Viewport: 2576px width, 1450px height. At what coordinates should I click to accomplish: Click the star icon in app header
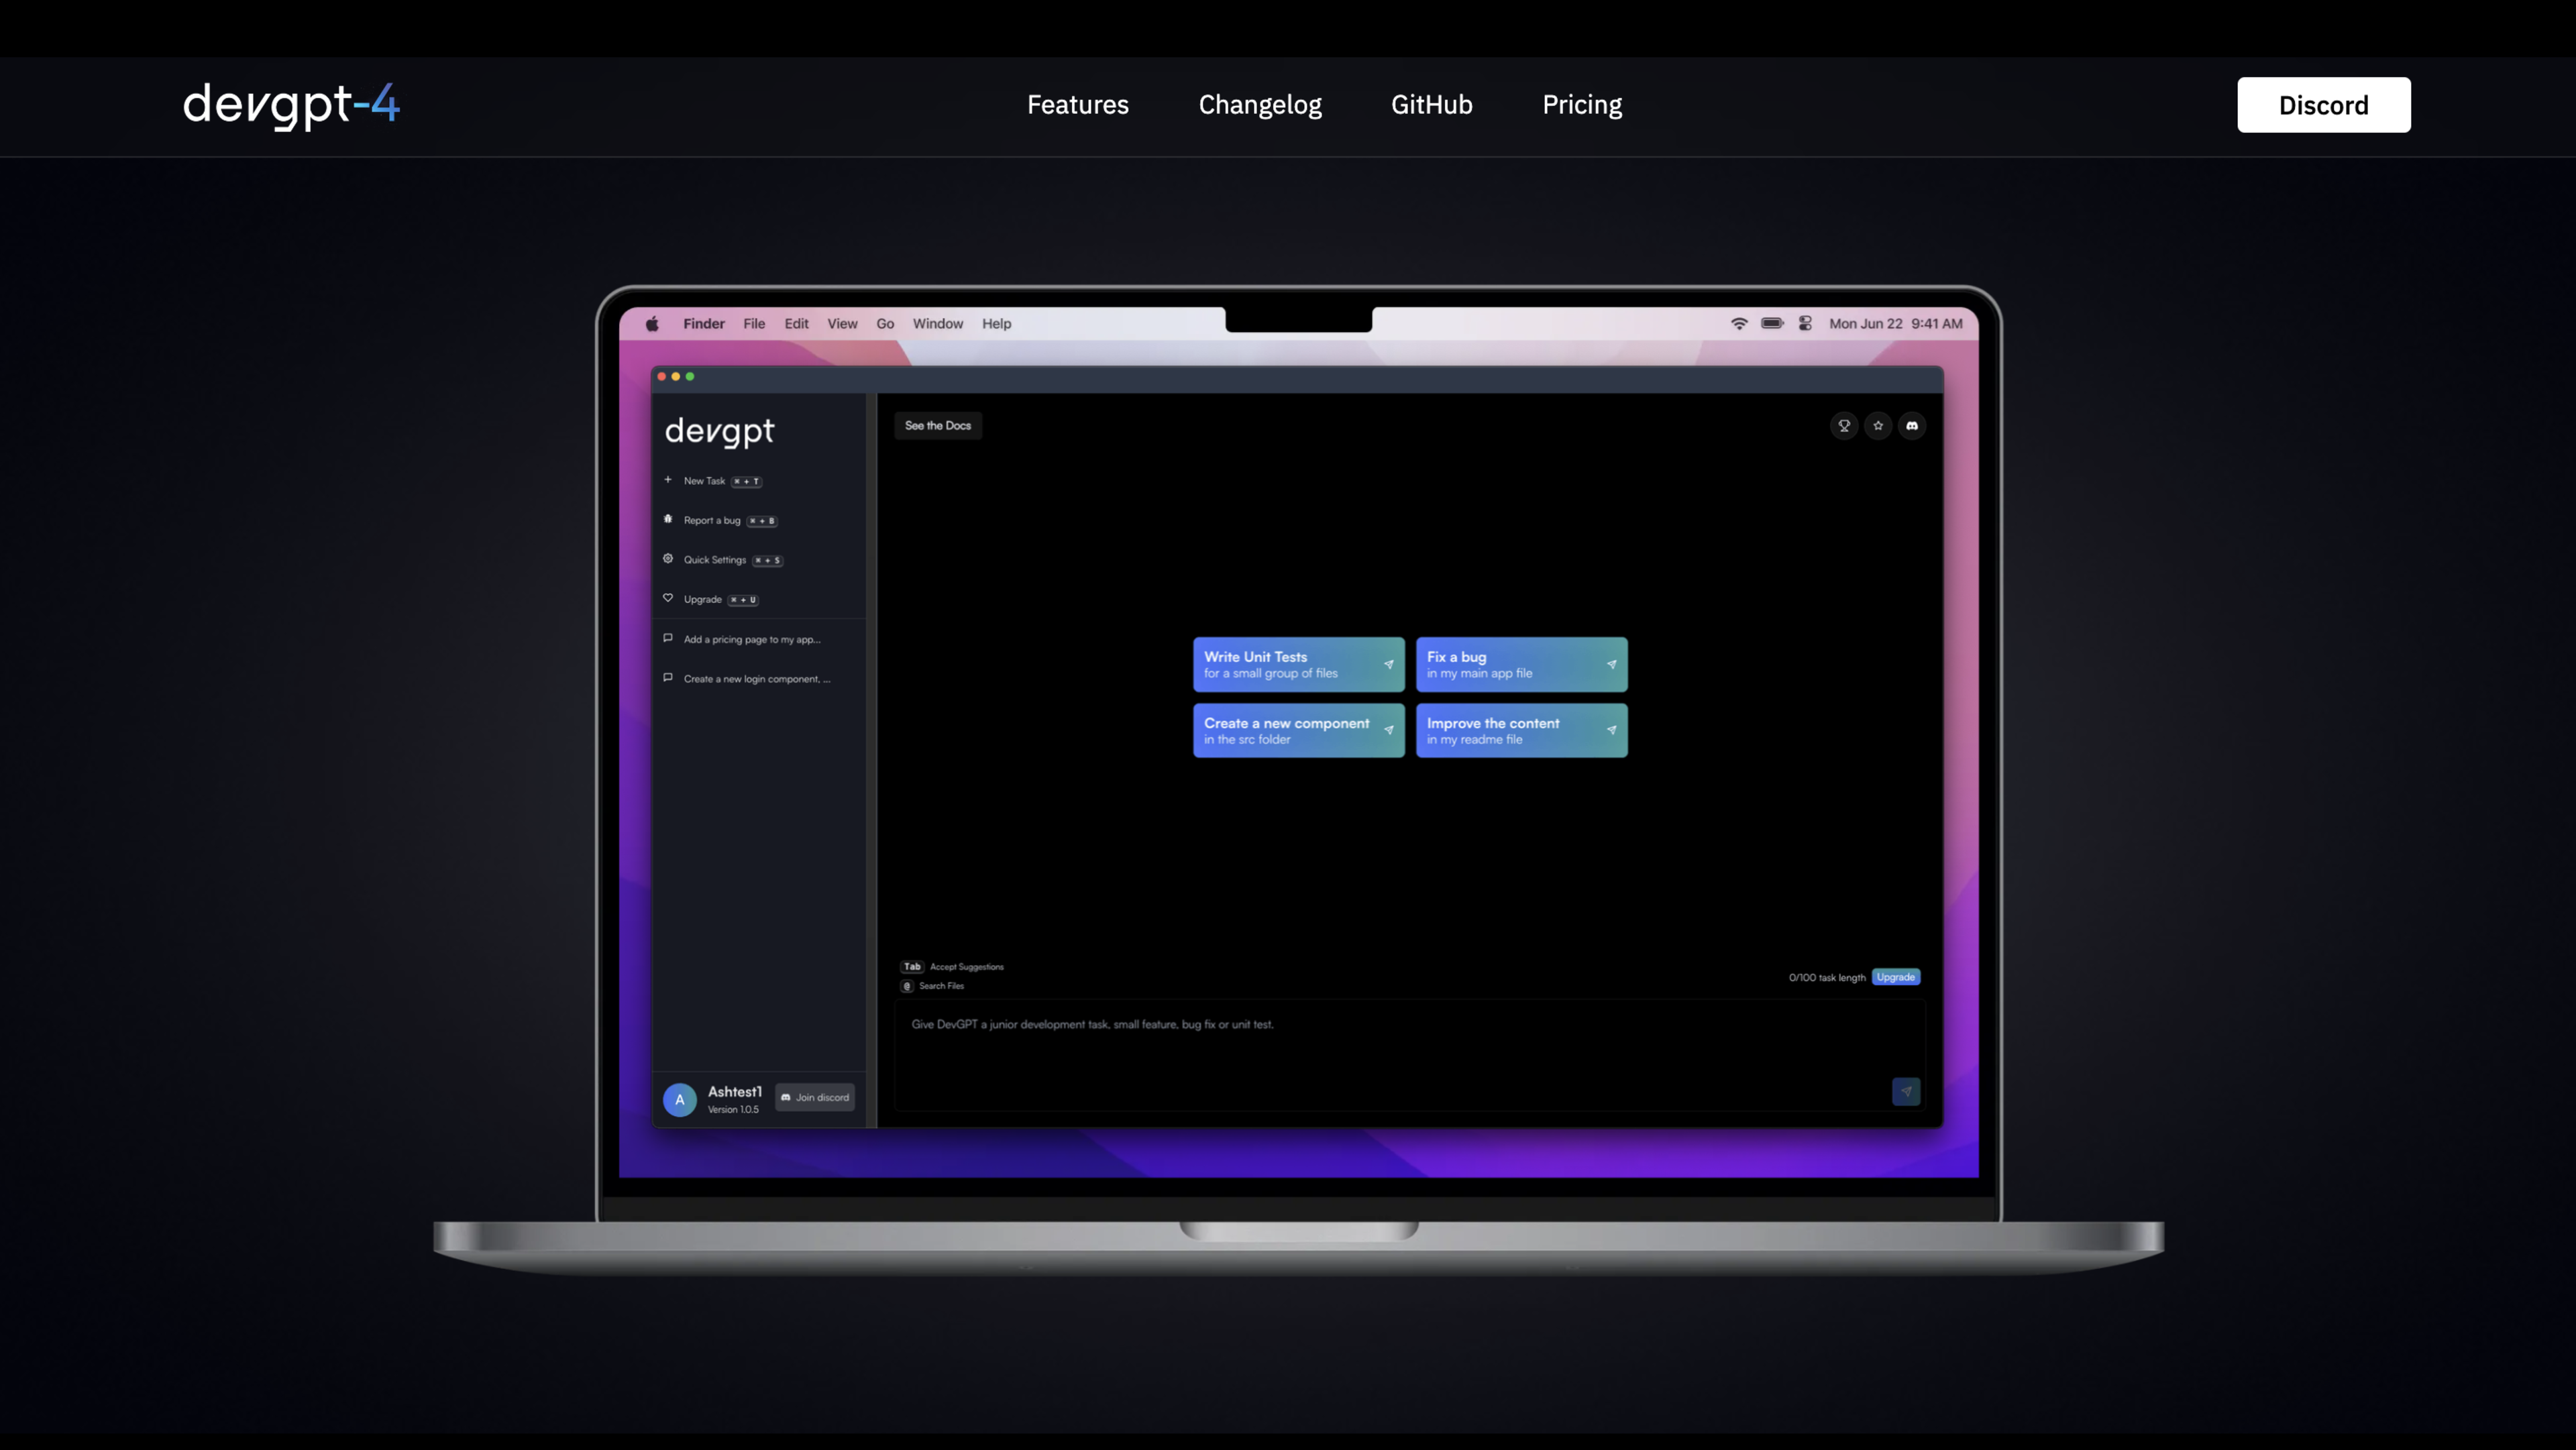1878,426
